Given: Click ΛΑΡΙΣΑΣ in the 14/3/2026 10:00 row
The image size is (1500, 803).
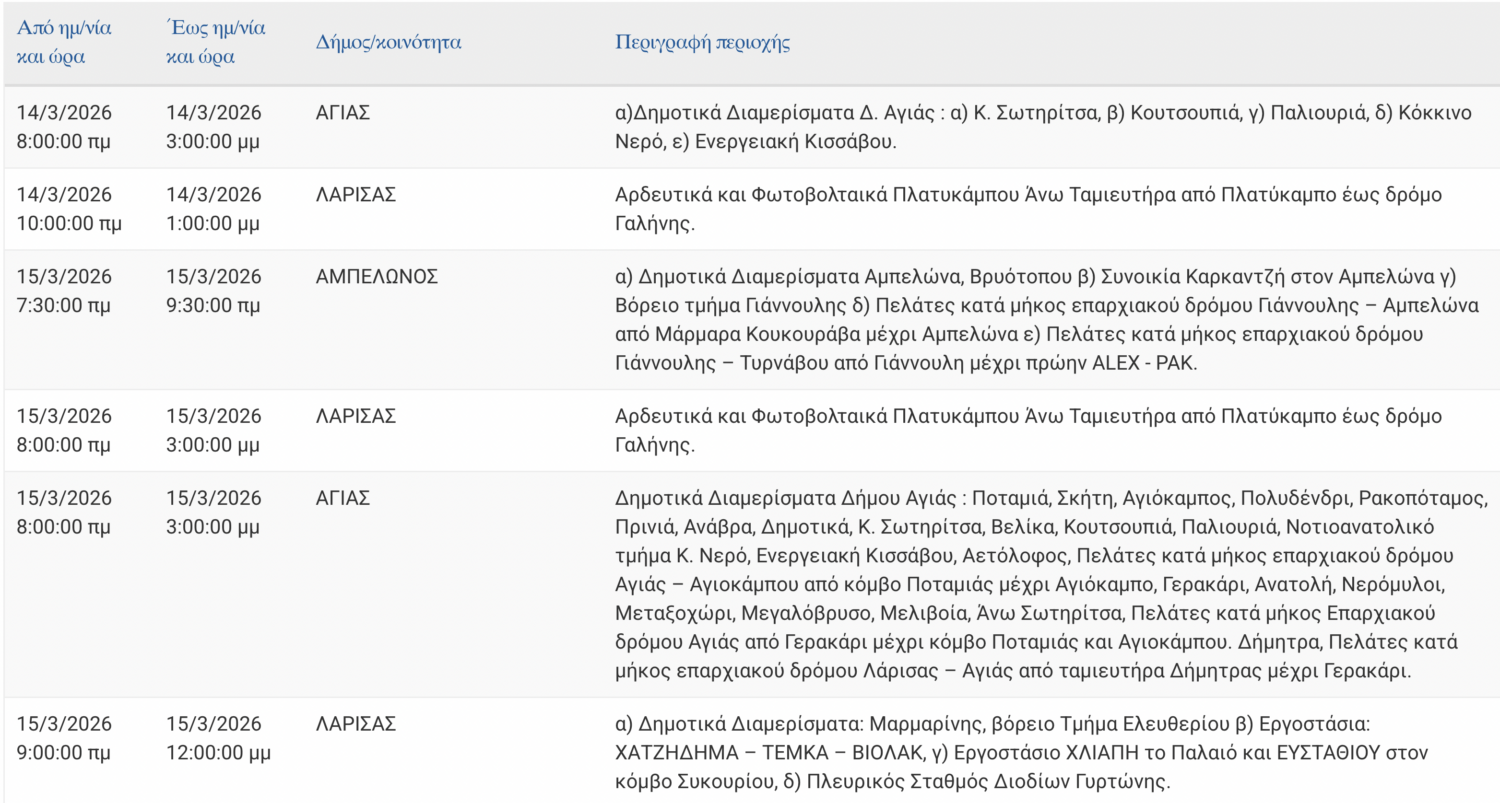Looking at the screenshot, I should pos(355,195).
